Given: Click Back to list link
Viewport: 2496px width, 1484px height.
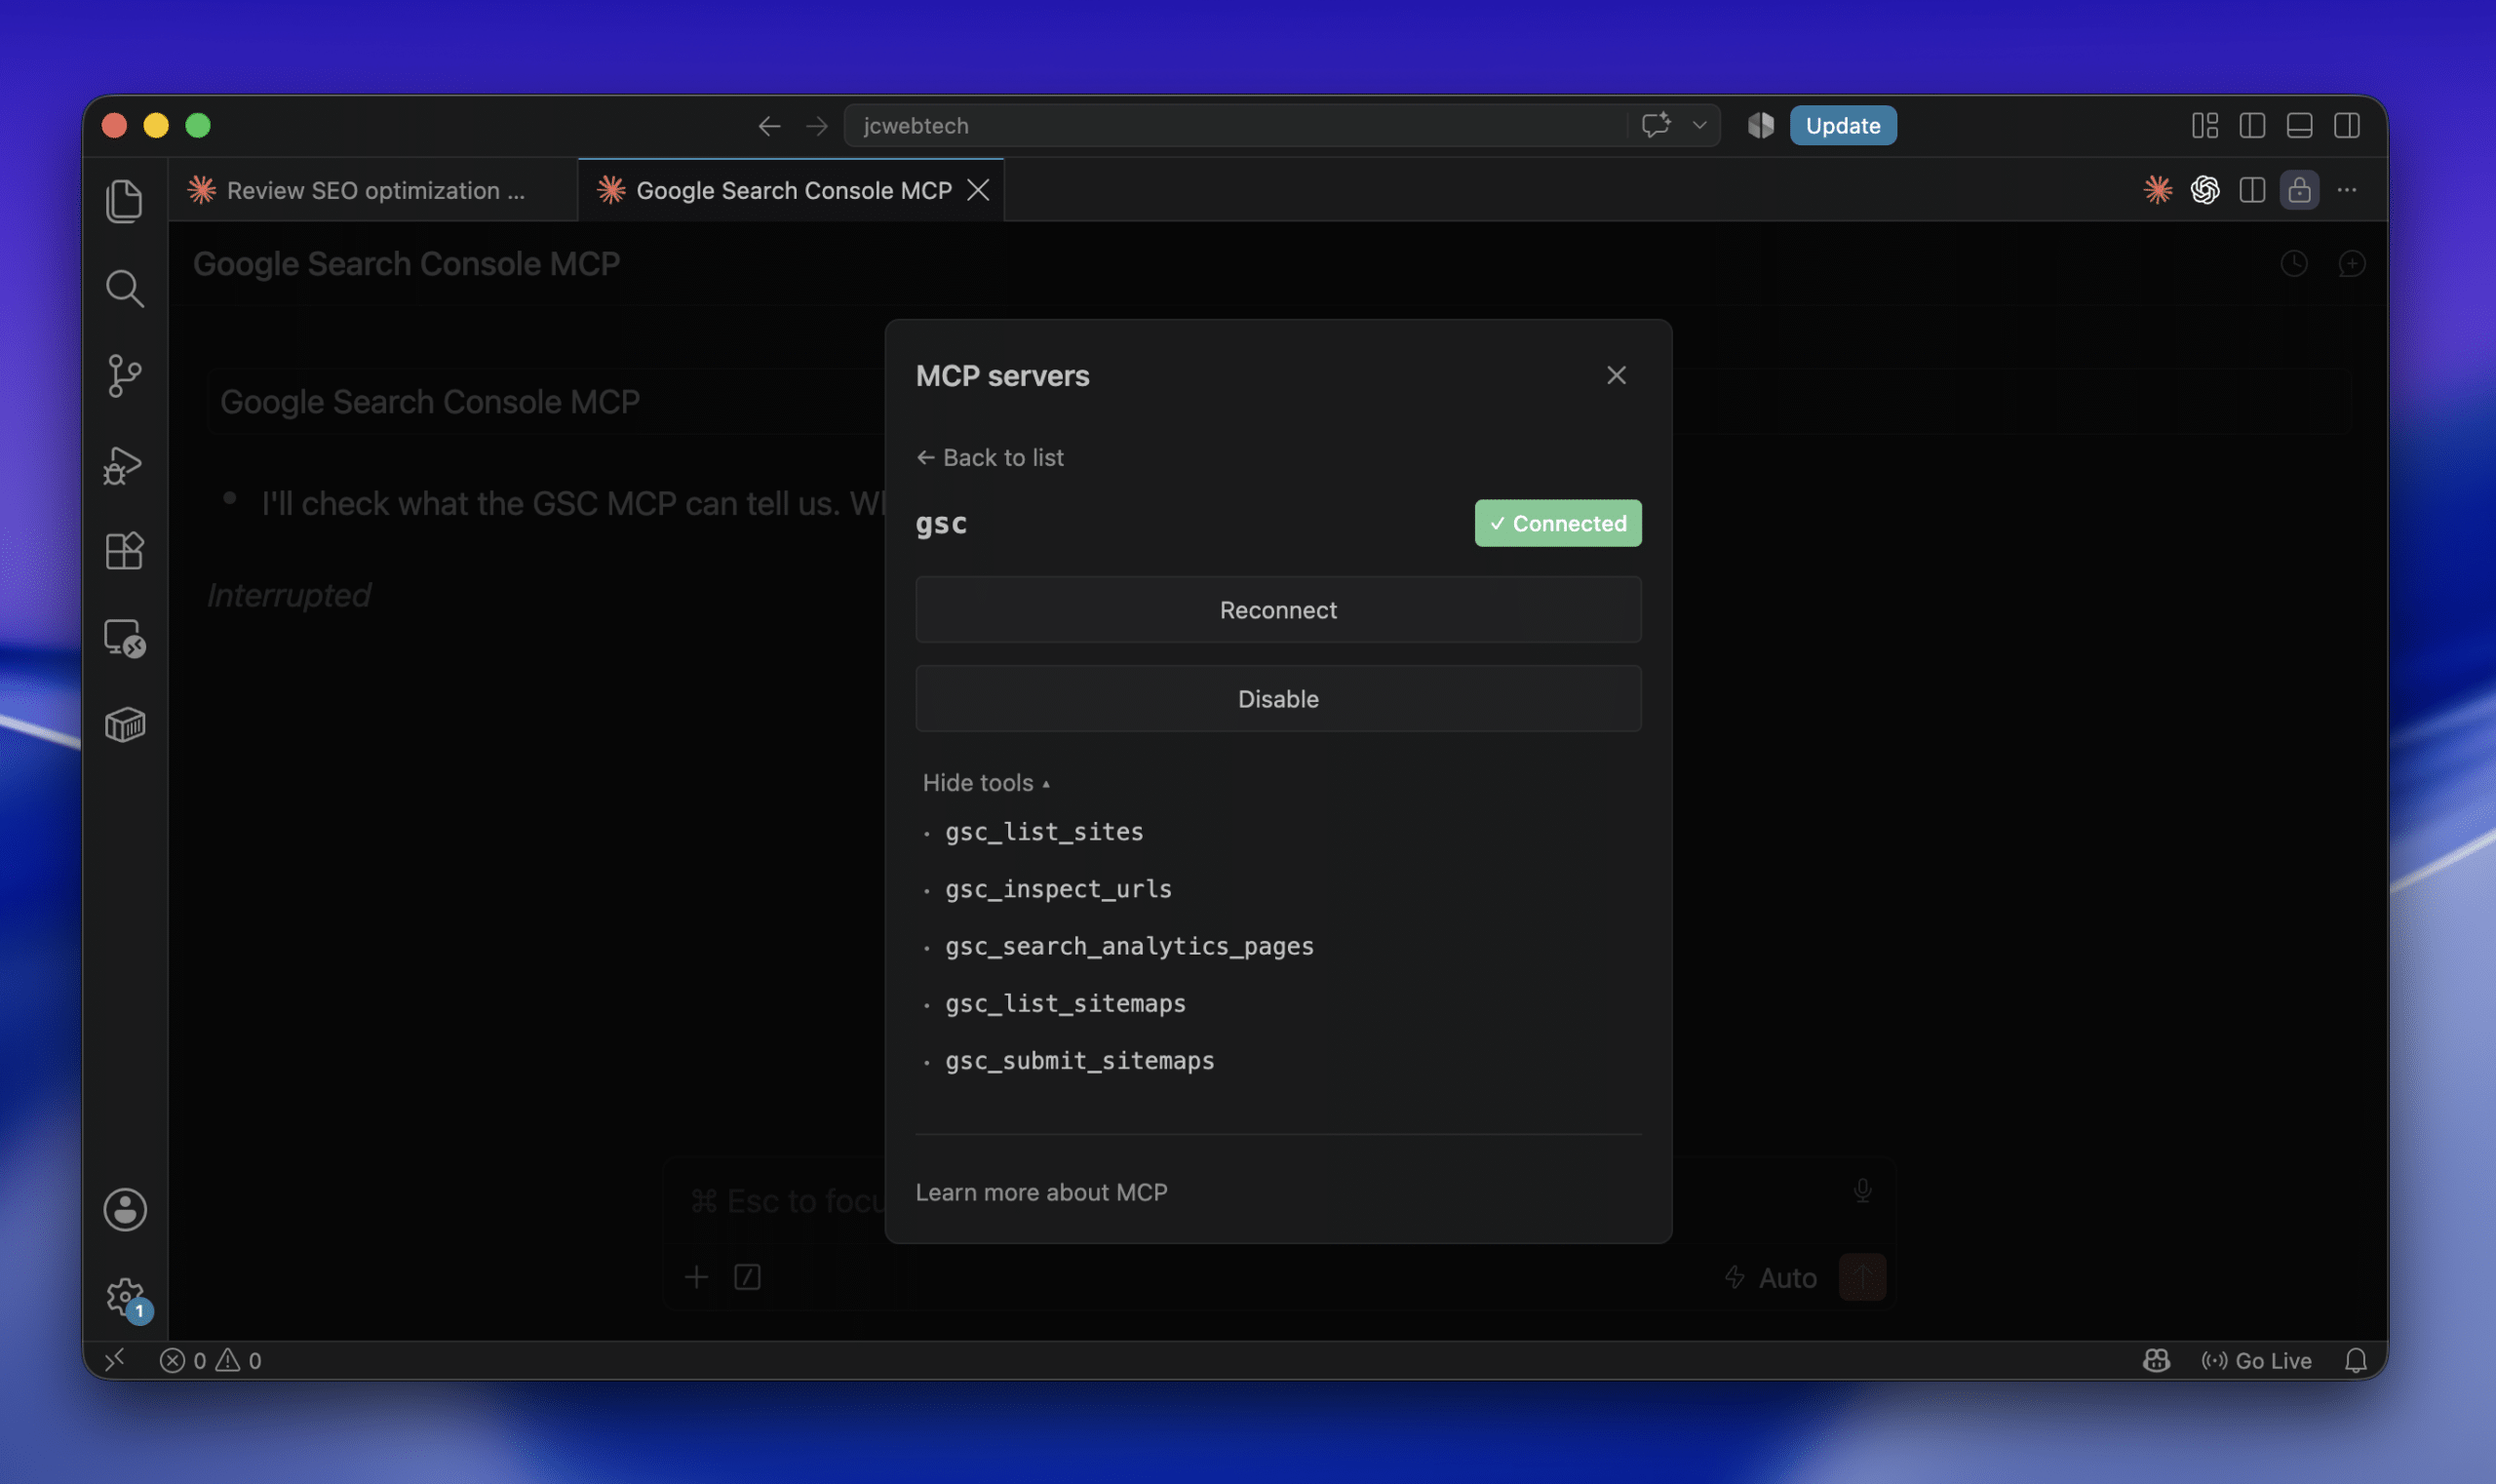Looking at the screenshot, I should [x=990, y=457].
